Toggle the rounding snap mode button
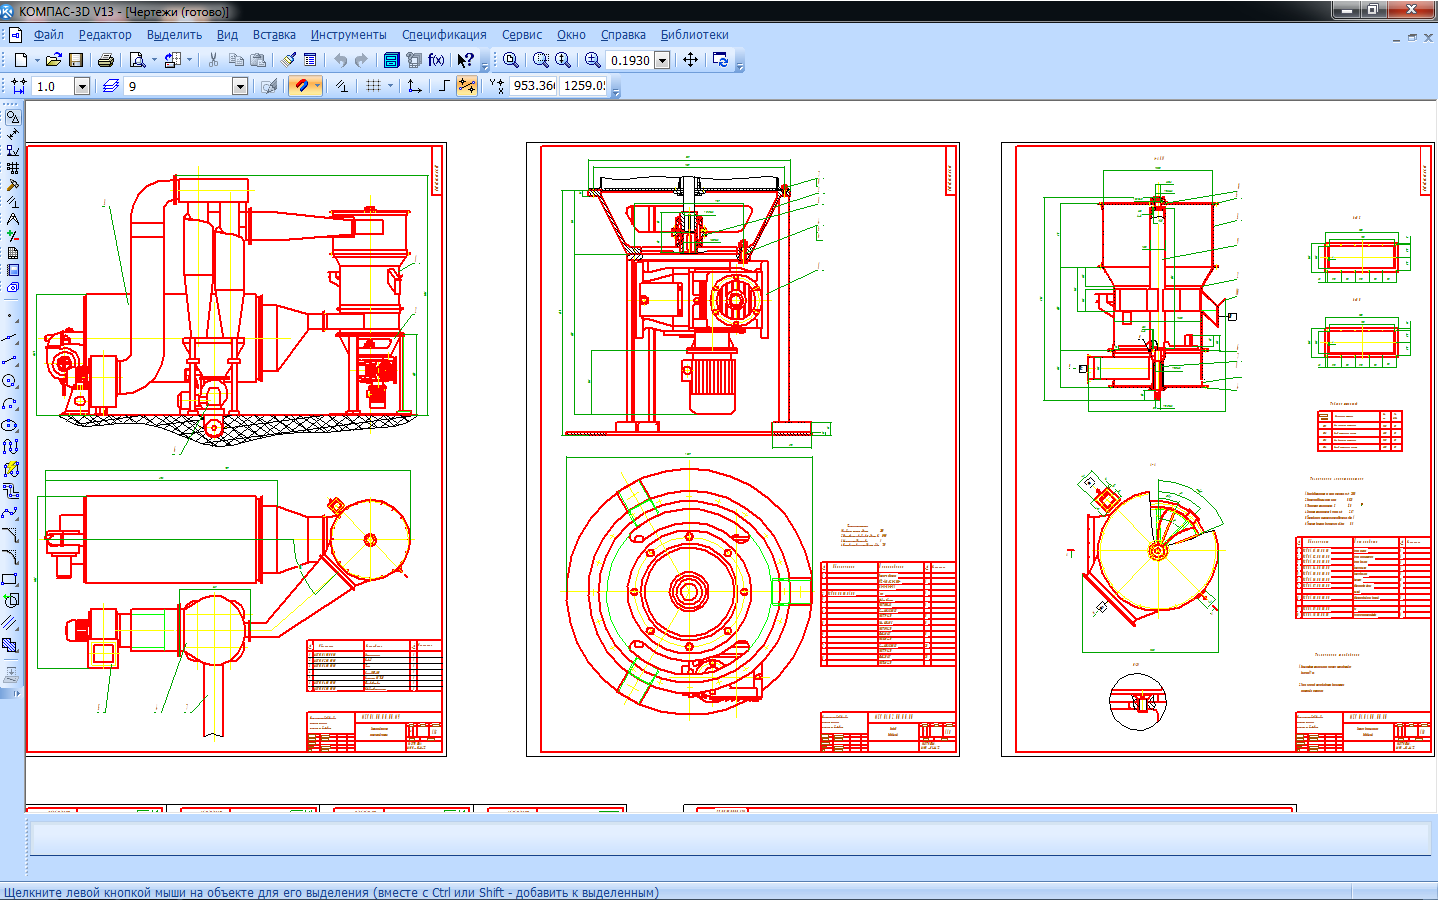Screen dimensions: 1440x900 click(466, 86)
